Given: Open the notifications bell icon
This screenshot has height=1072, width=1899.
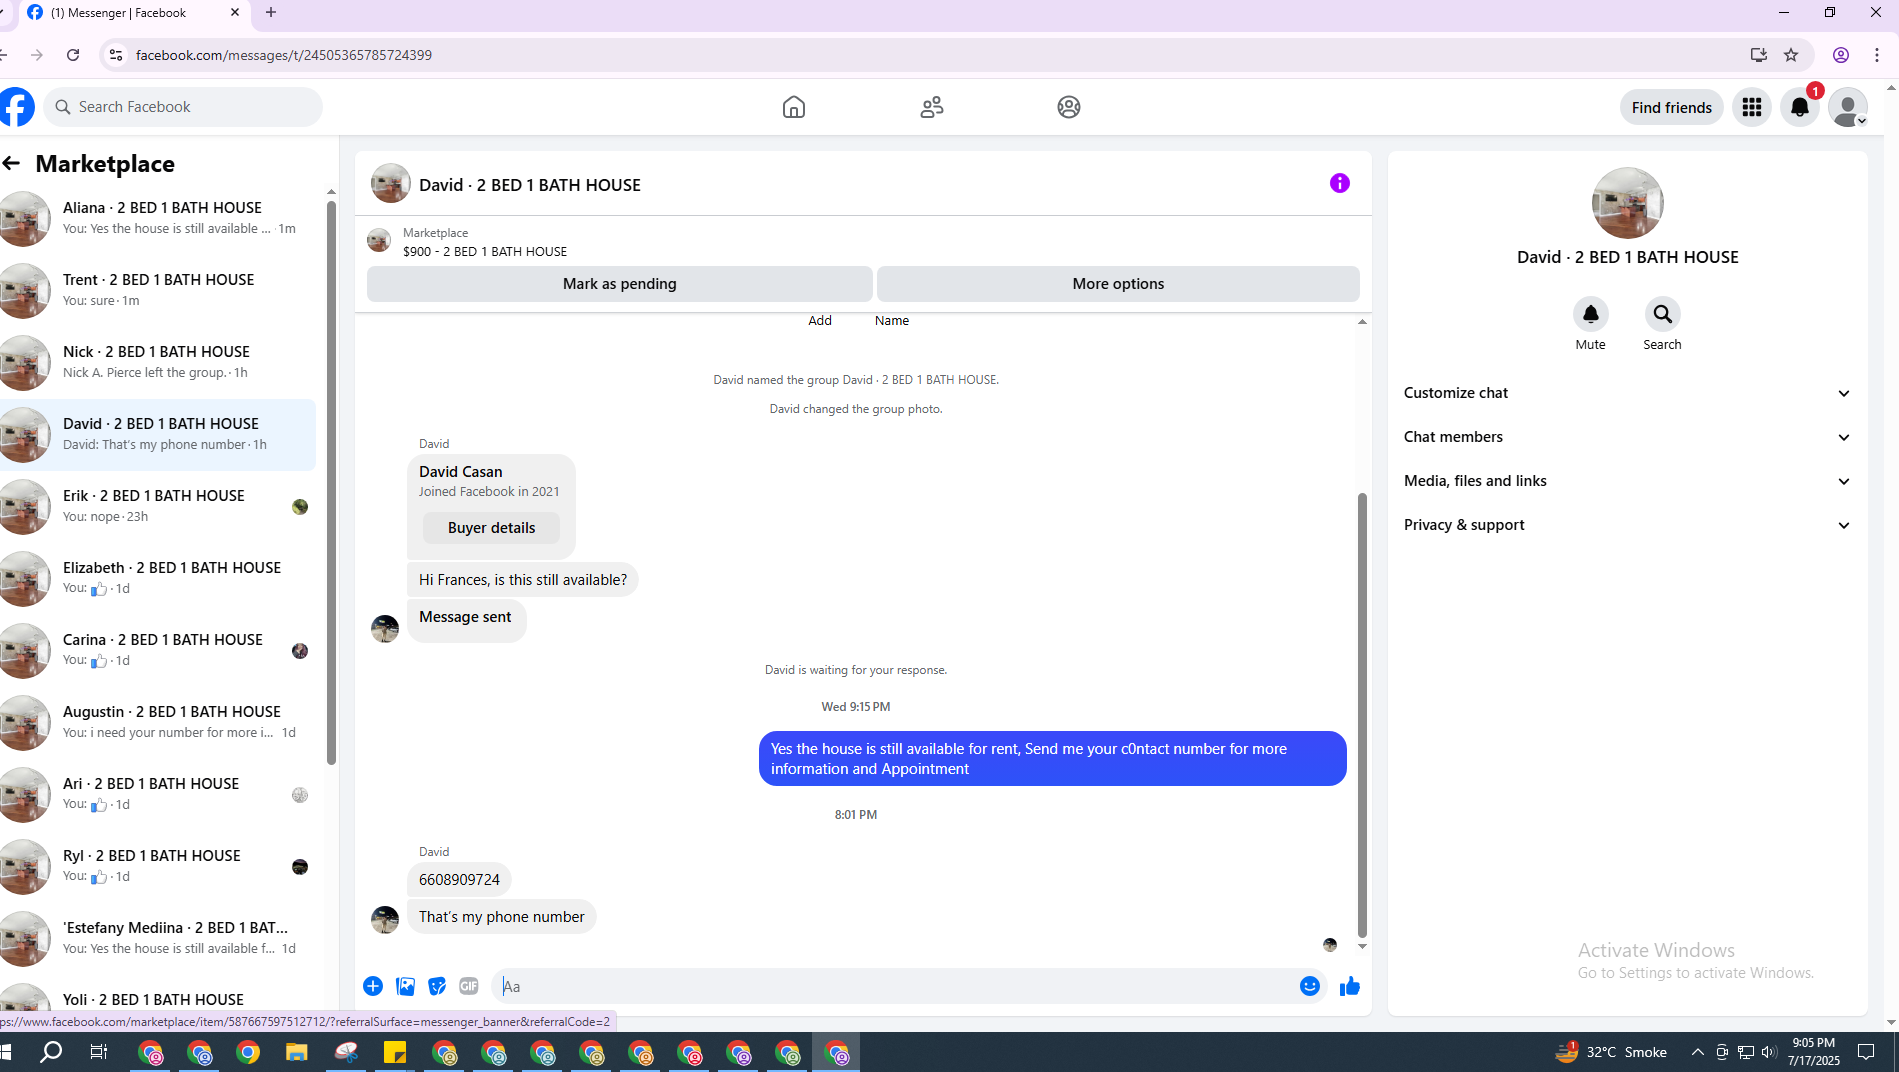Looking at the screenshot, I should pos(1800,107).
